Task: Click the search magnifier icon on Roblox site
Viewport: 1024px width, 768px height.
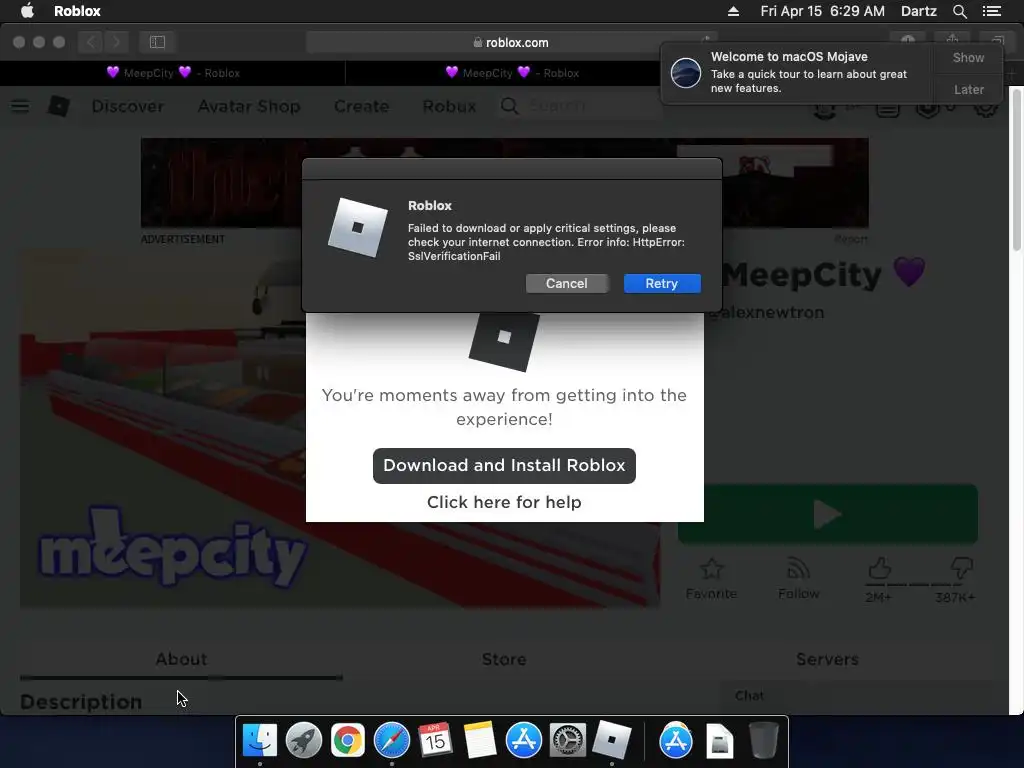Action: point(509,106)
